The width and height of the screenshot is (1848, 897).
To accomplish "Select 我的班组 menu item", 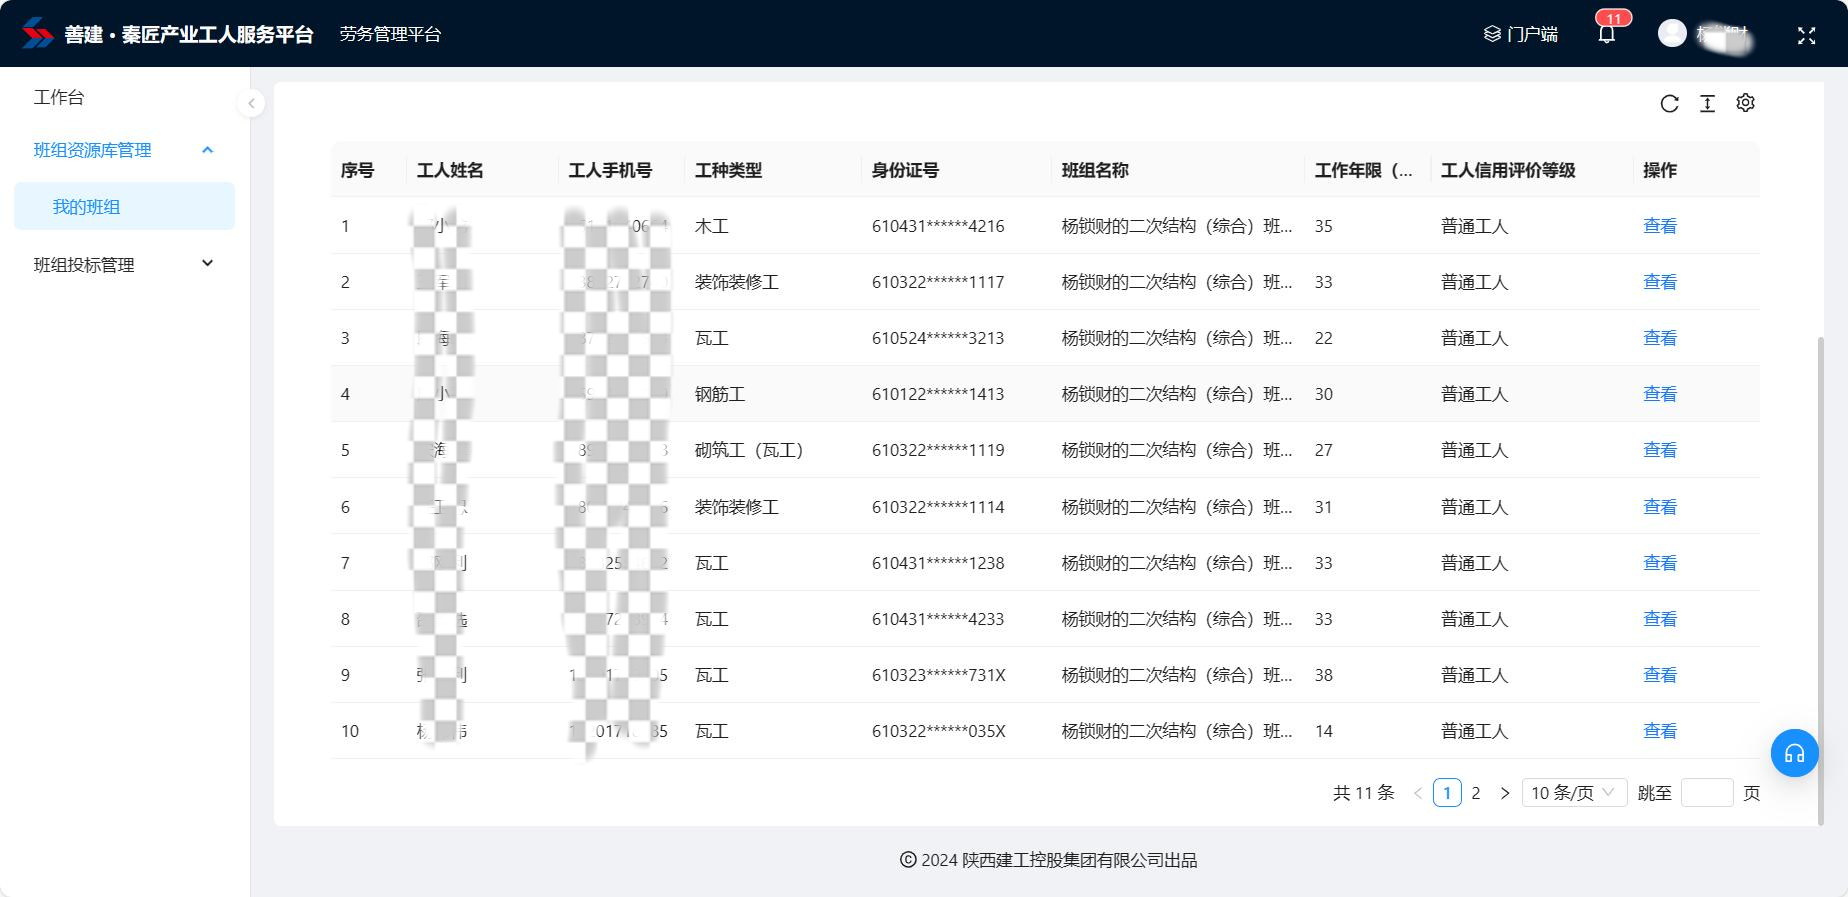I will (86, 207).
